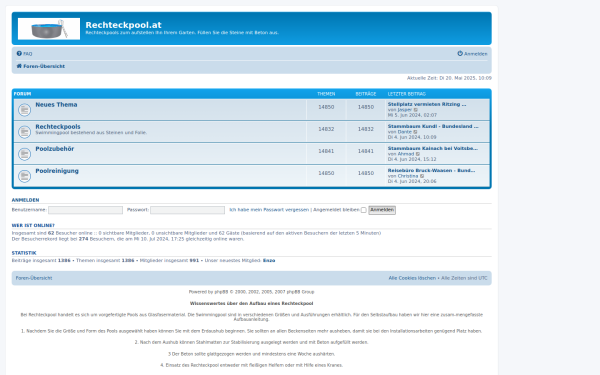
Task: Click view-latest-post icon next to Ahmad
Action: [x=418, y=154]
